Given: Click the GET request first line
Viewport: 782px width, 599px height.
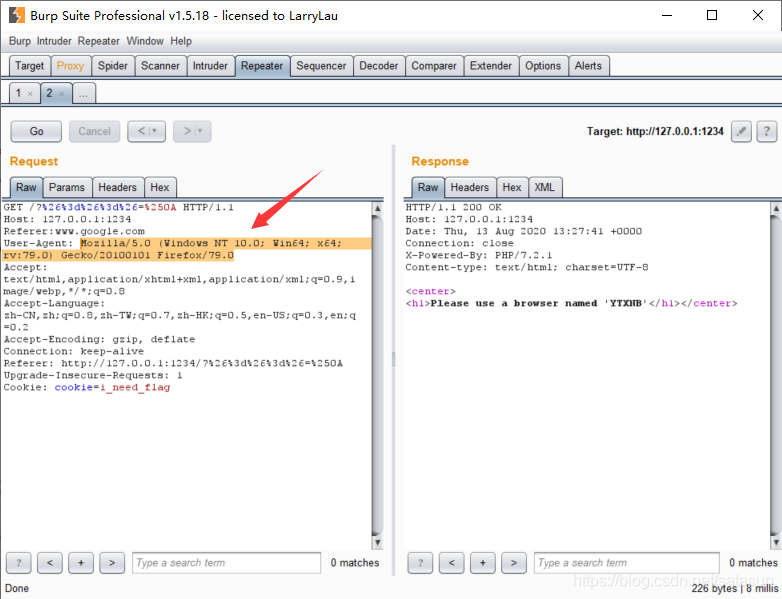Looking at the screenshot, I should click(x=119, y=207).
